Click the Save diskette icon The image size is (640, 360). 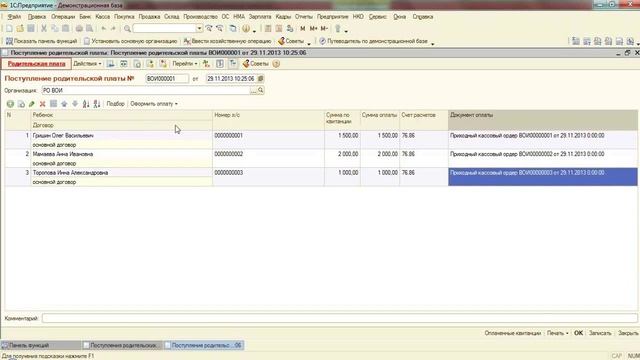pos(31,29)
